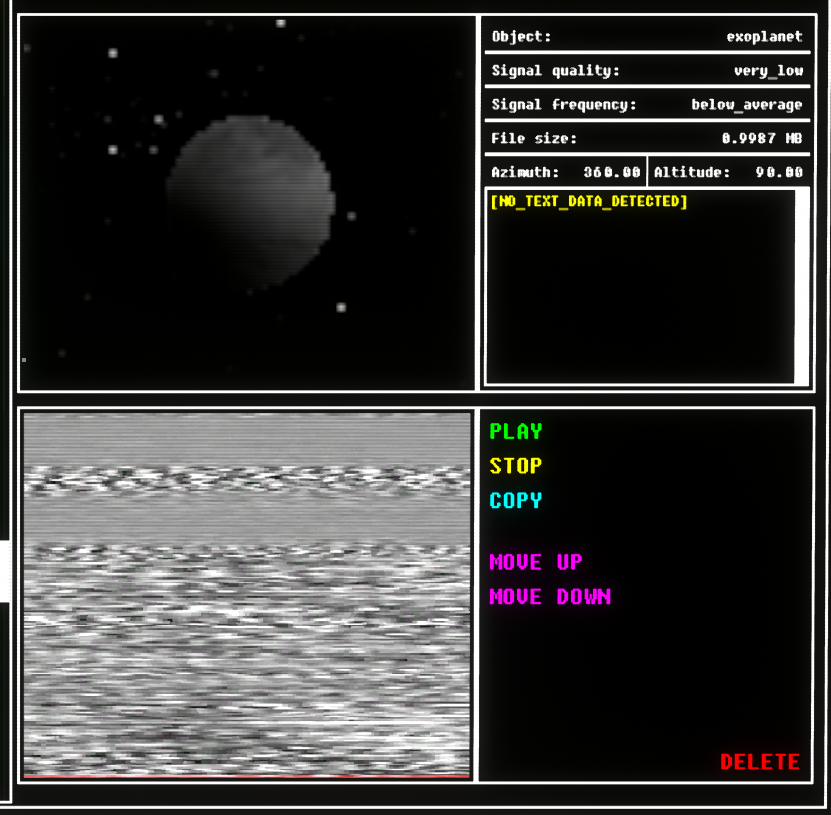Click the Azimuth 360.00 field
The height and width of the screenshot is (815, 831).
click(565, 172)
